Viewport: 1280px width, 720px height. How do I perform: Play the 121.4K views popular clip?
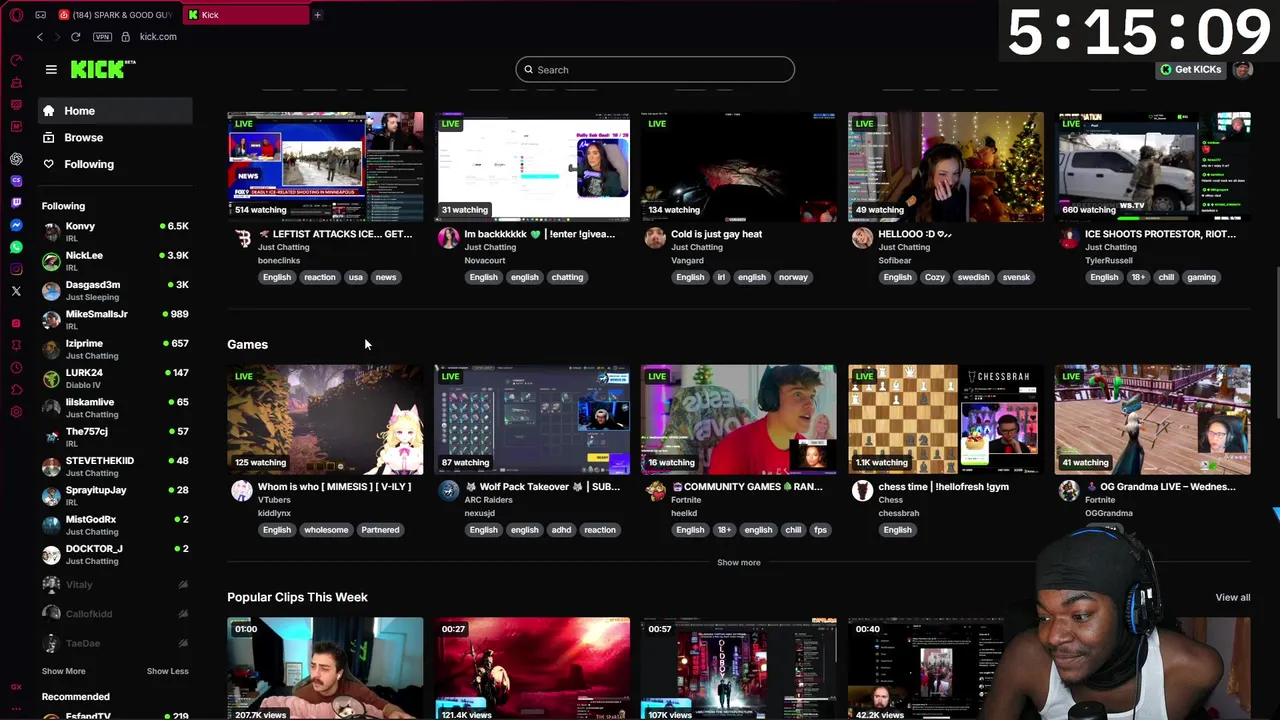(x=532, y=668)
